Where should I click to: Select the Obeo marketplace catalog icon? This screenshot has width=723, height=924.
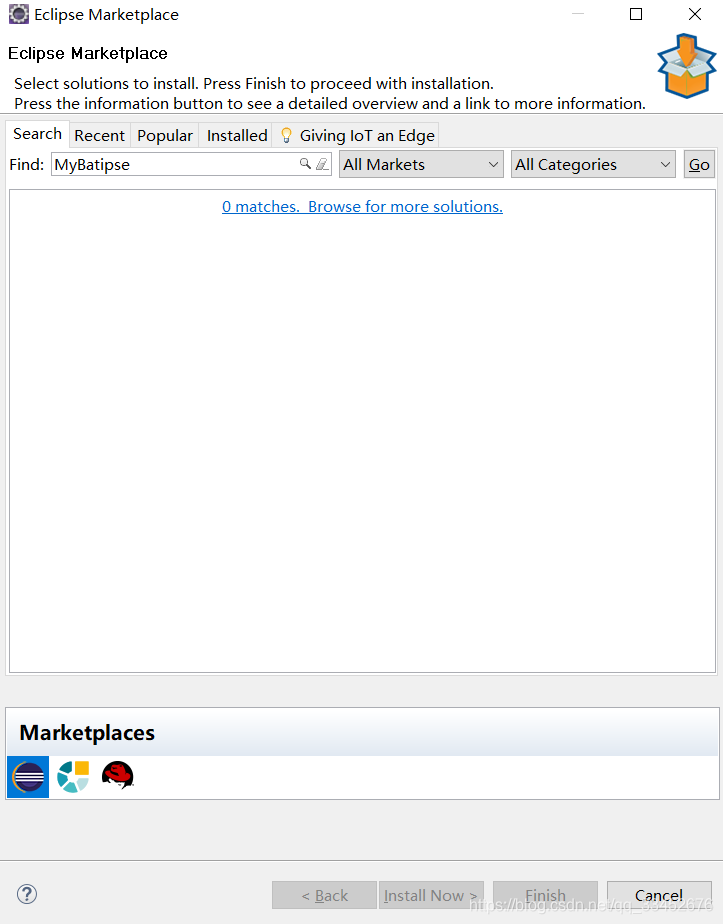(x=73, y=777)
